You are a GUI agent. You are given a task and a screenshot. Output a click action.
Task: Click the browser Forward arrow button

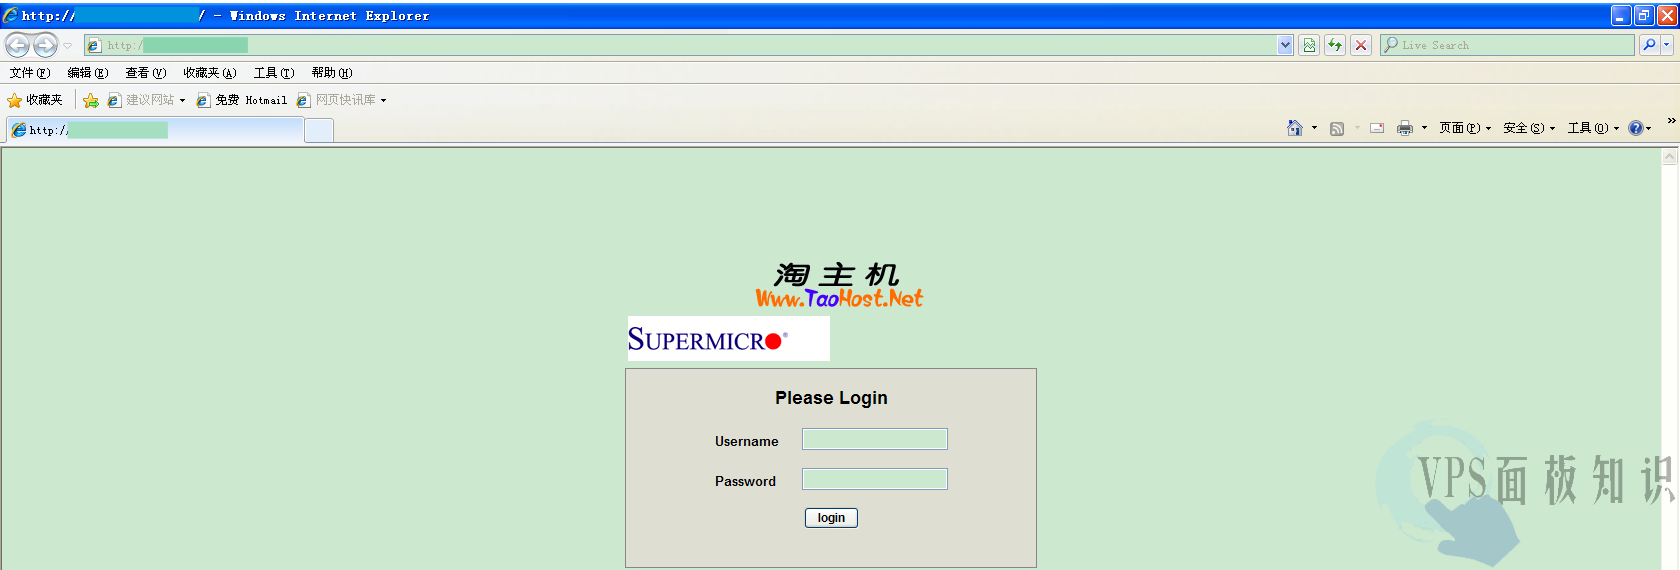(x=45, y=45)
